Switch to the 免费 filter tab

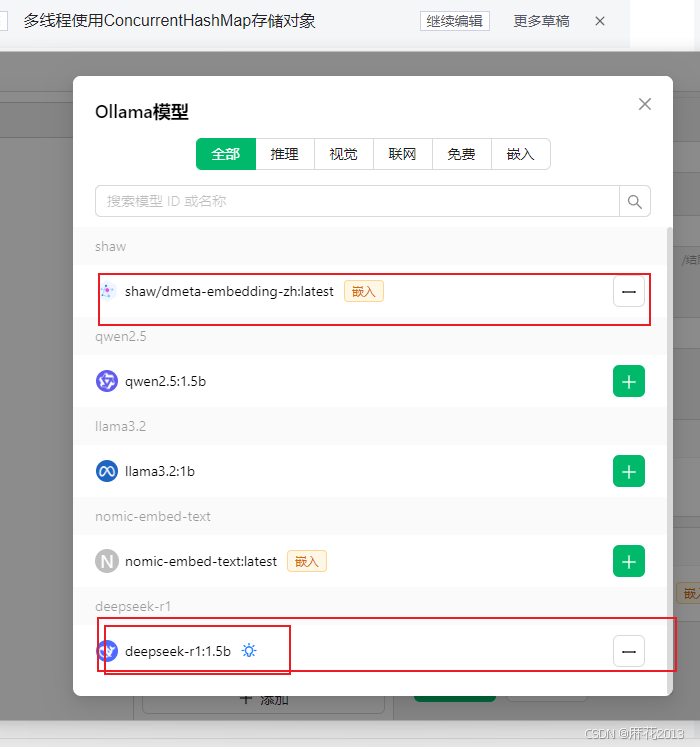(462, 154)
